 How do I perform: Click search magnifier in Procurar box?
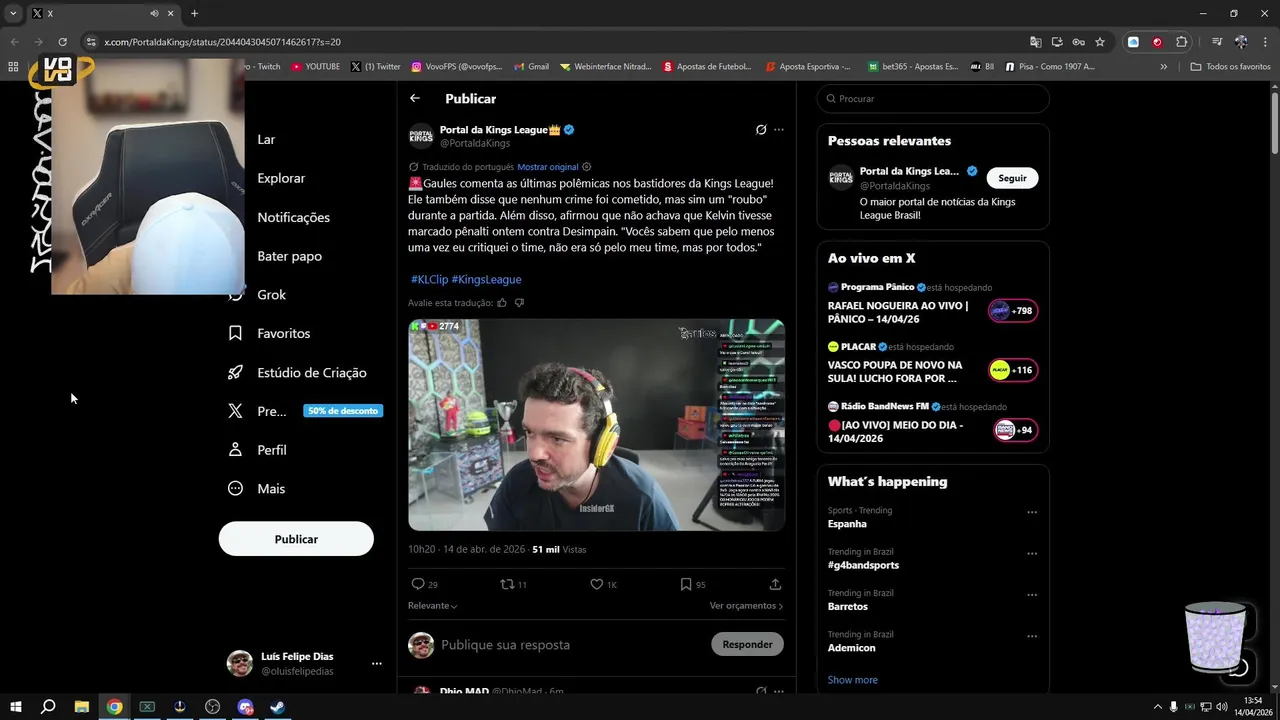(x=829, y=99)
